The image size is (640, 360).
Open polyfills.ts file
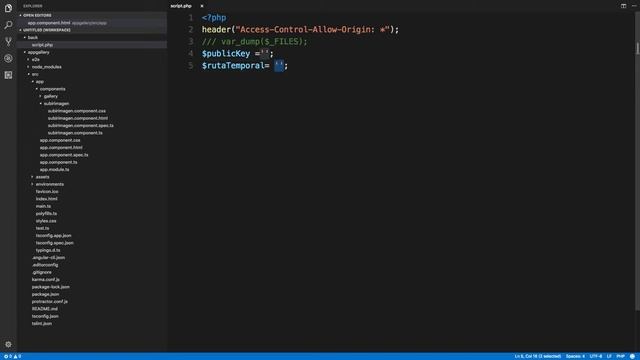(46, 213)
